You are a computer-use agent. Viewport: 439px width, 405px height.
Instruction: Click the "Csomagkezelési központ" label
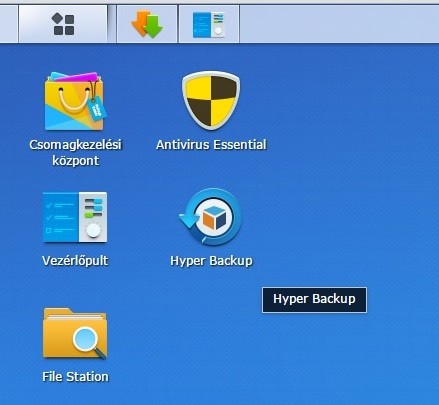tap(76, 153)
